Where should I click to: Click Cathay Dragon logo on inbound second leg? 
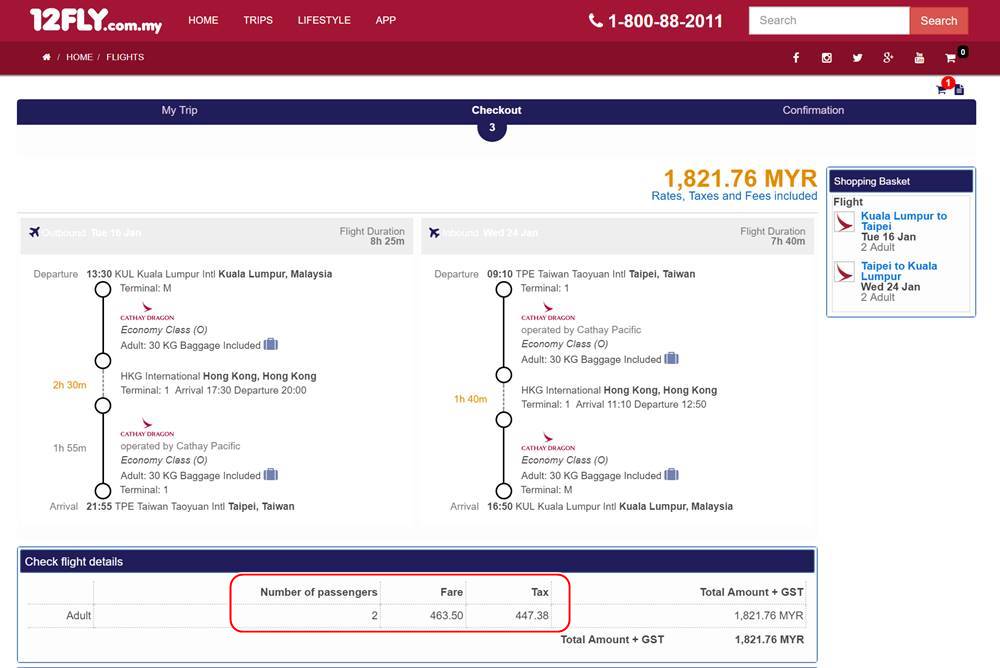(x=548, y=442)
